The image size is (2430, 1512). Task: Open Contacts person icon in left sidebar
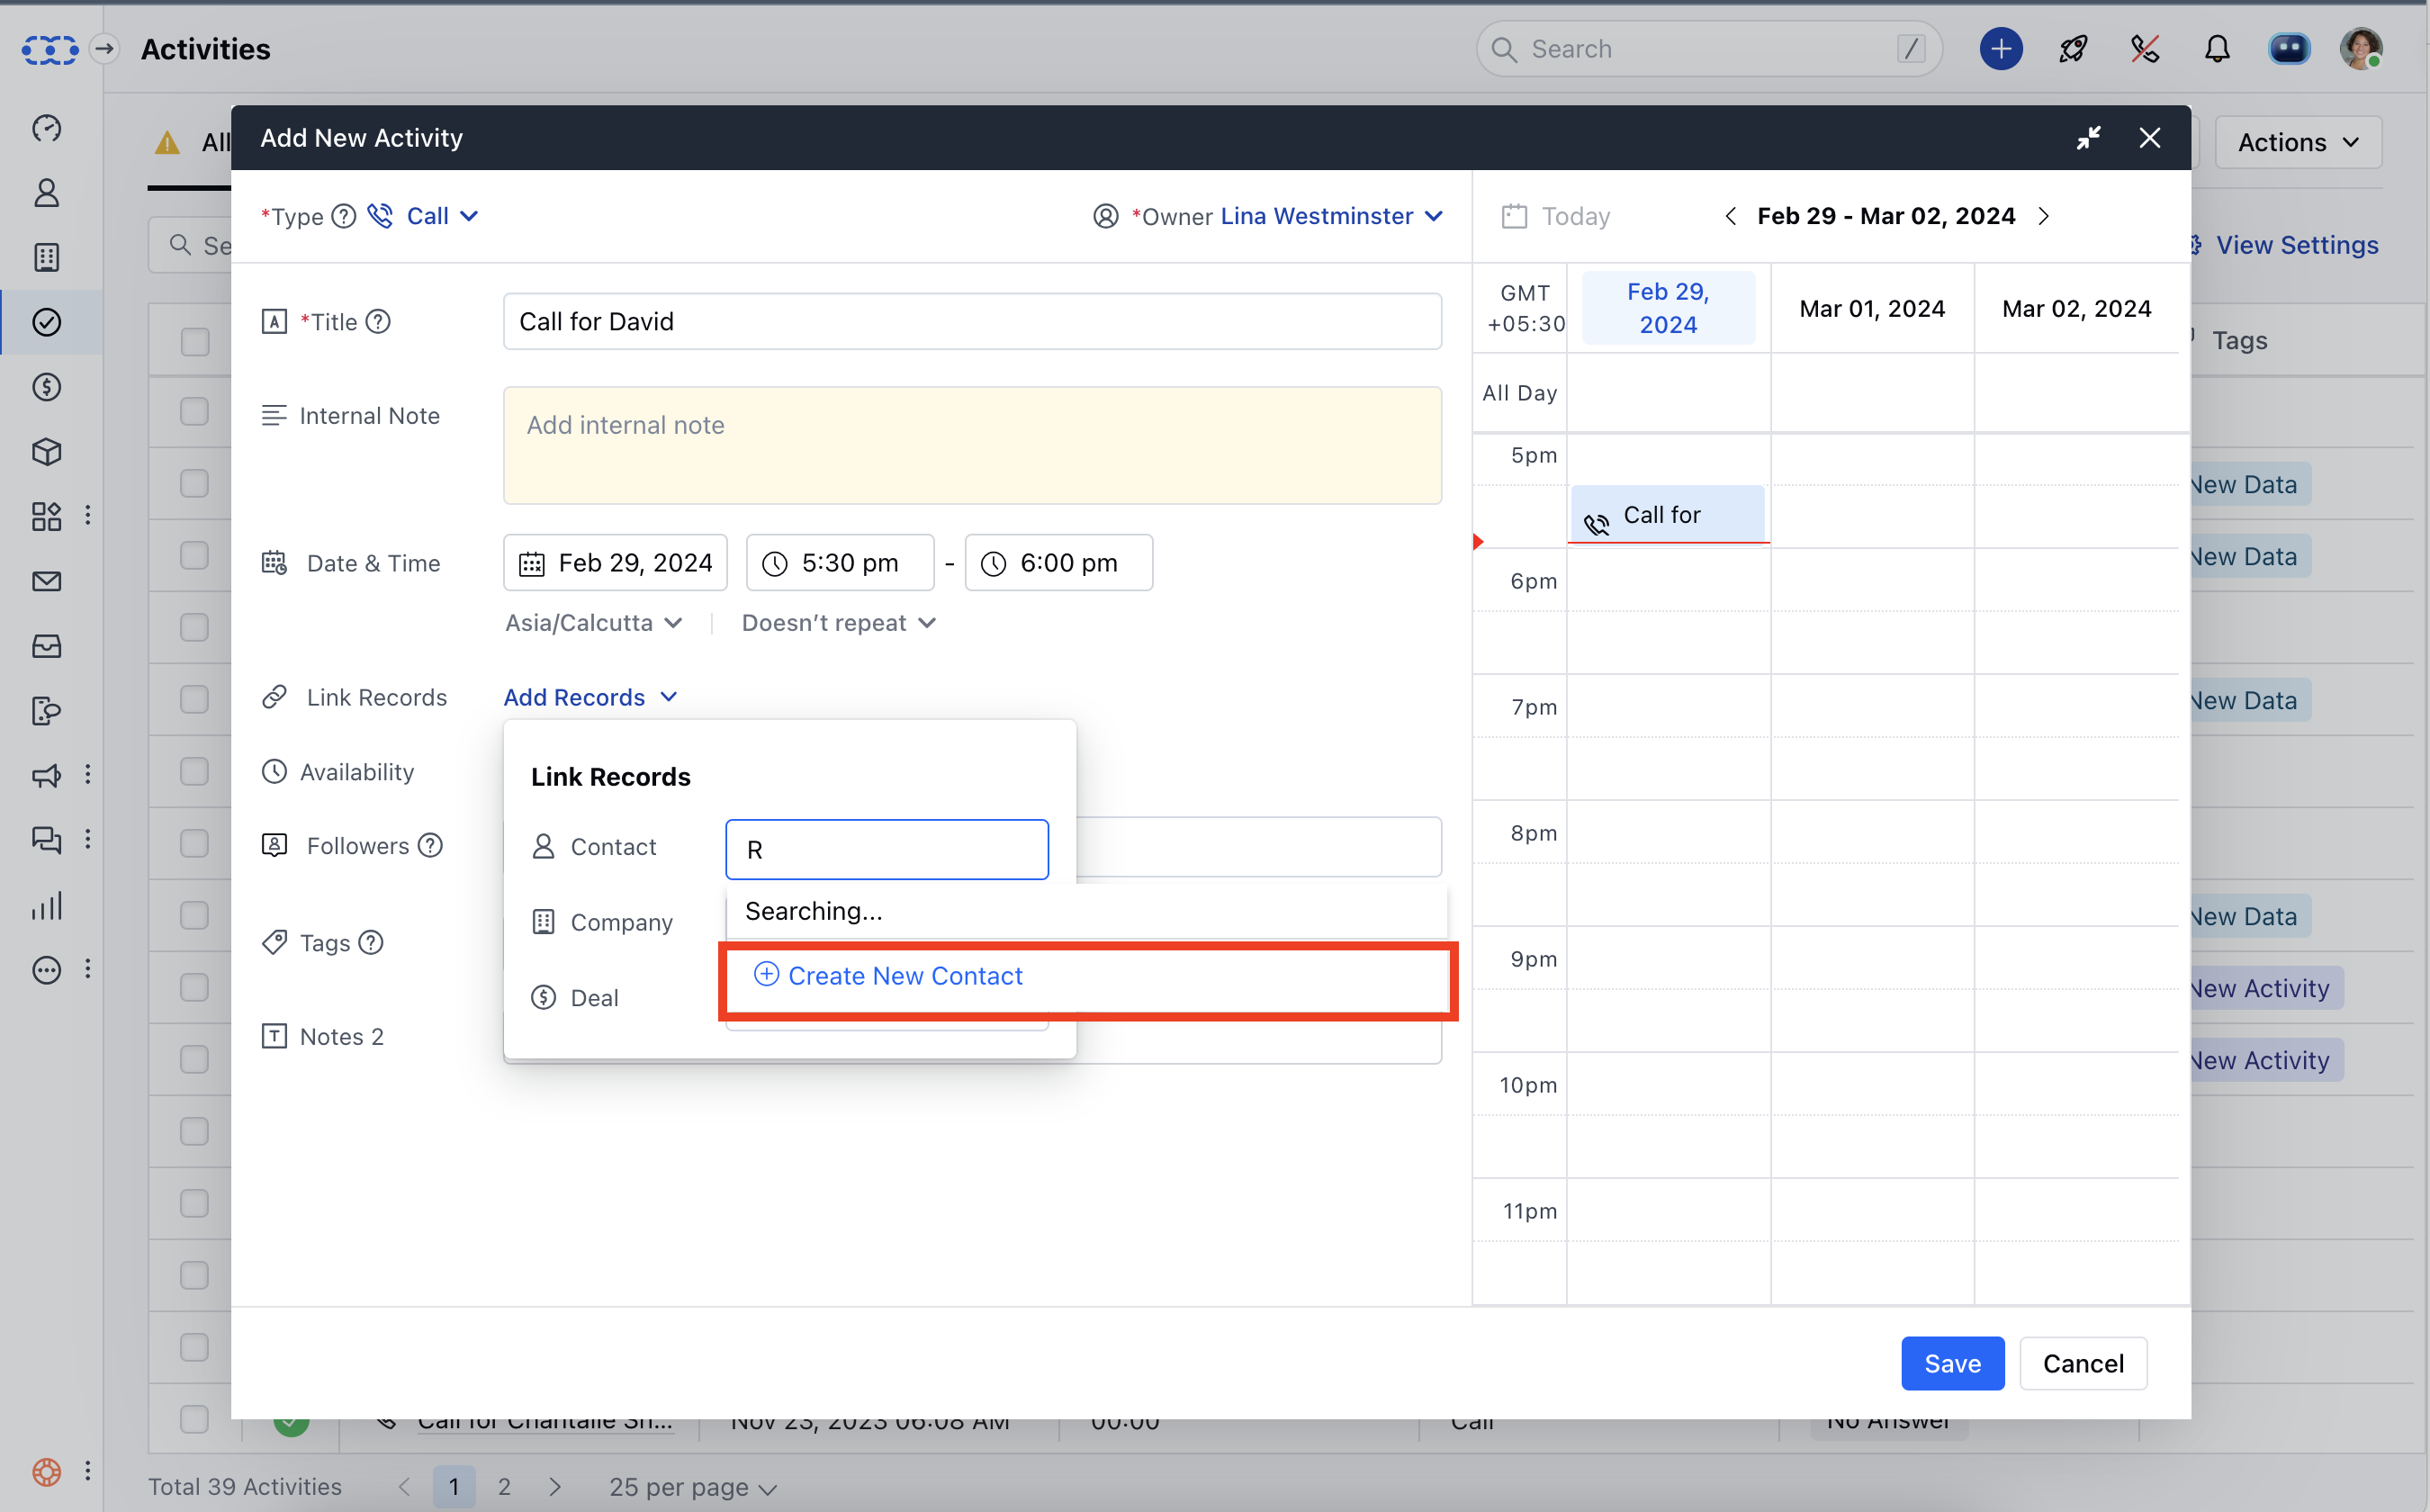tap(47, 192)
